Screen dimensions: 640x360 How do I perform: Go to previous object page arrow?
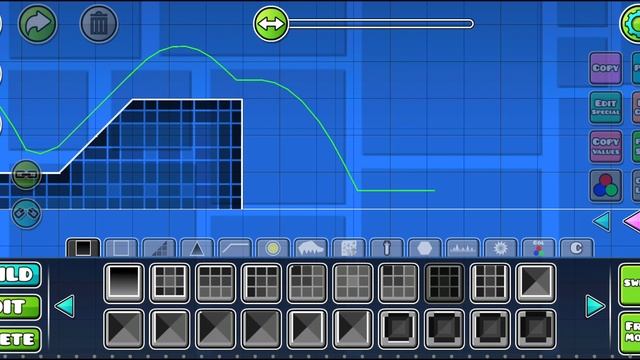pyautogui.click(x=65, y=306)
